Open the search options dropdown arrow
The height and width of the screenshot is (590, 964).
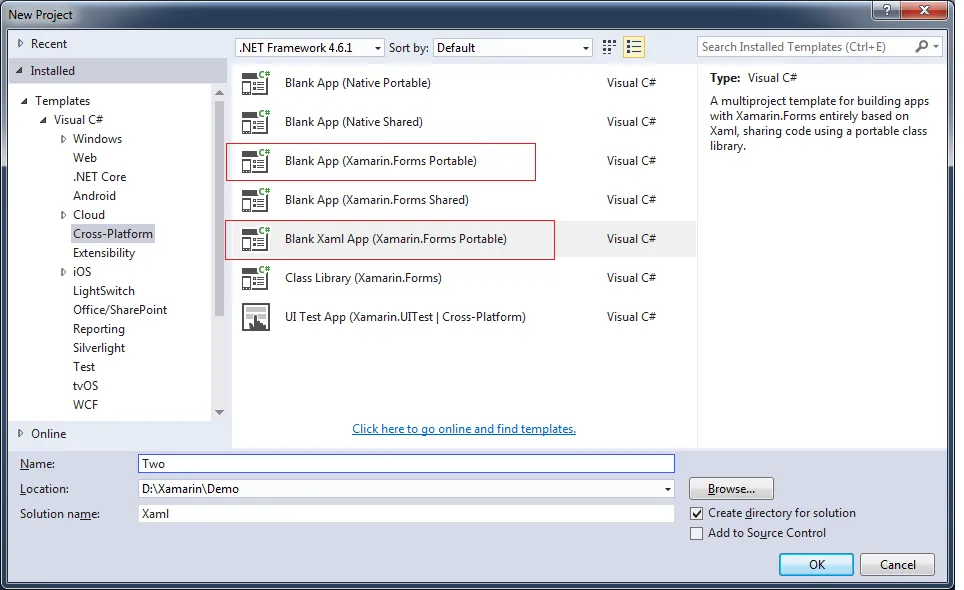936,47
